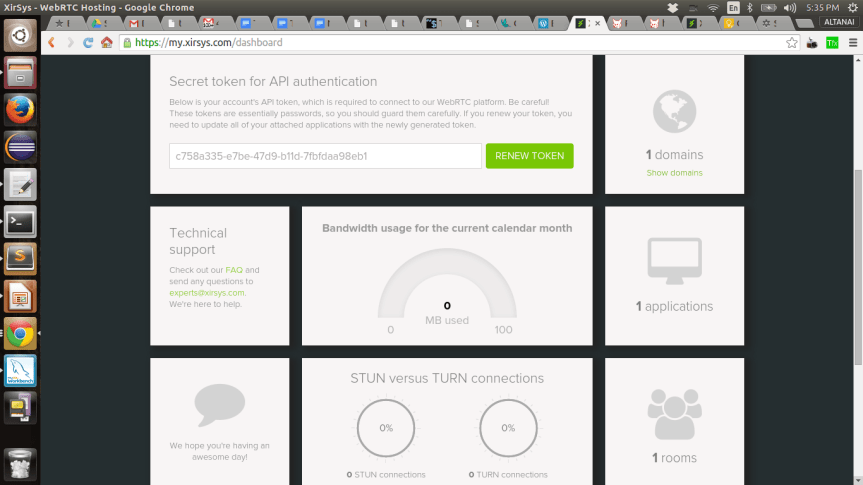Click the RENEW TOKEN button
The image size is (863, 485).
click(529, 156)
